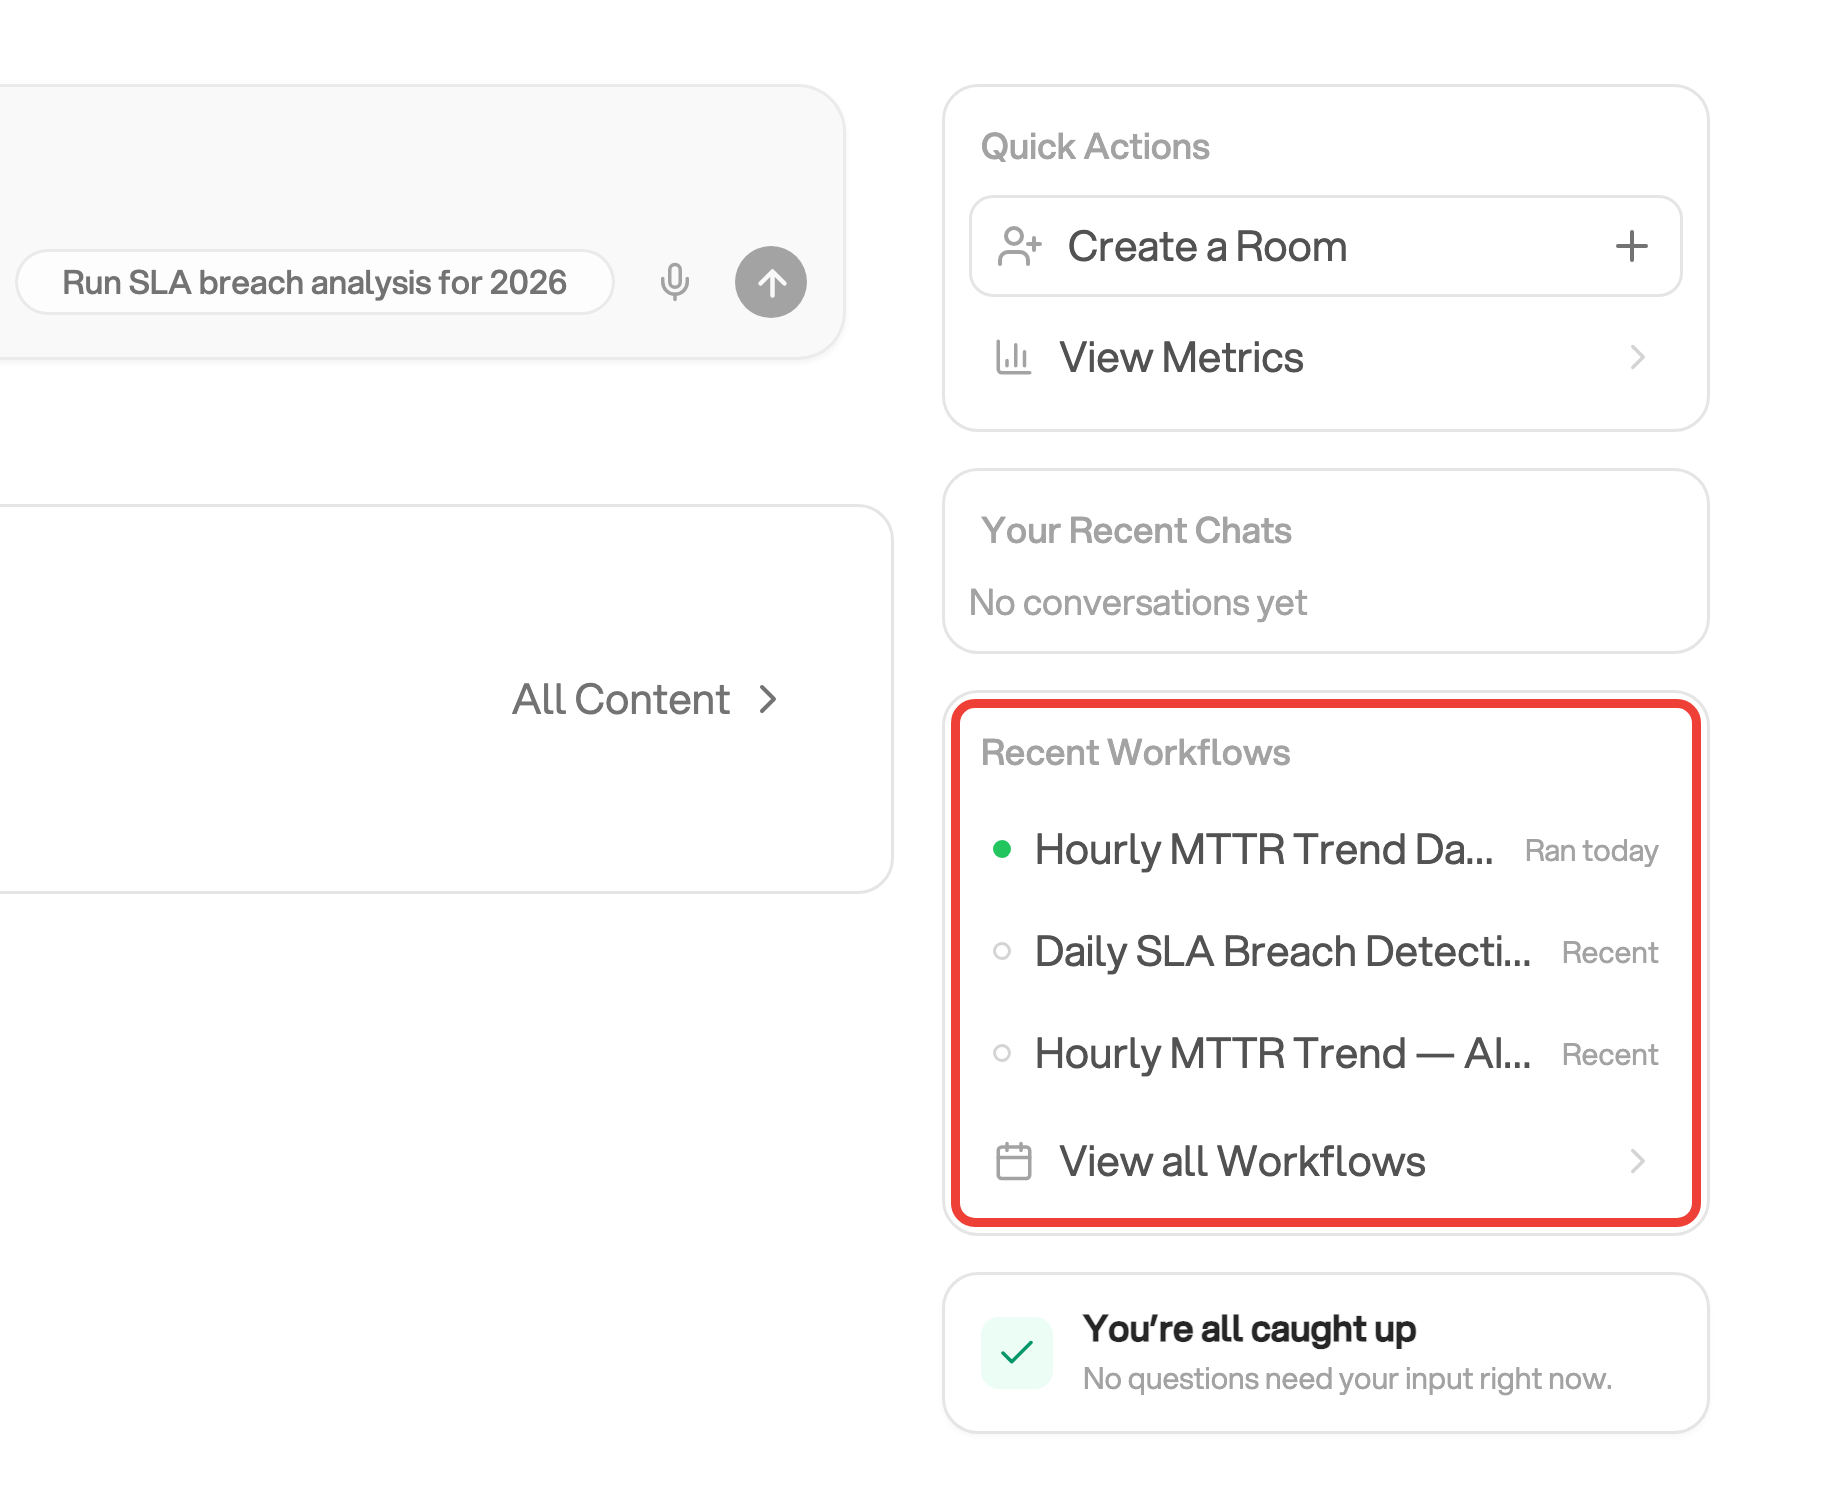Click 'Recent' beside Daily SLA Breach Detecti...
The image size is (1830, 1500).
(1610, 952)
